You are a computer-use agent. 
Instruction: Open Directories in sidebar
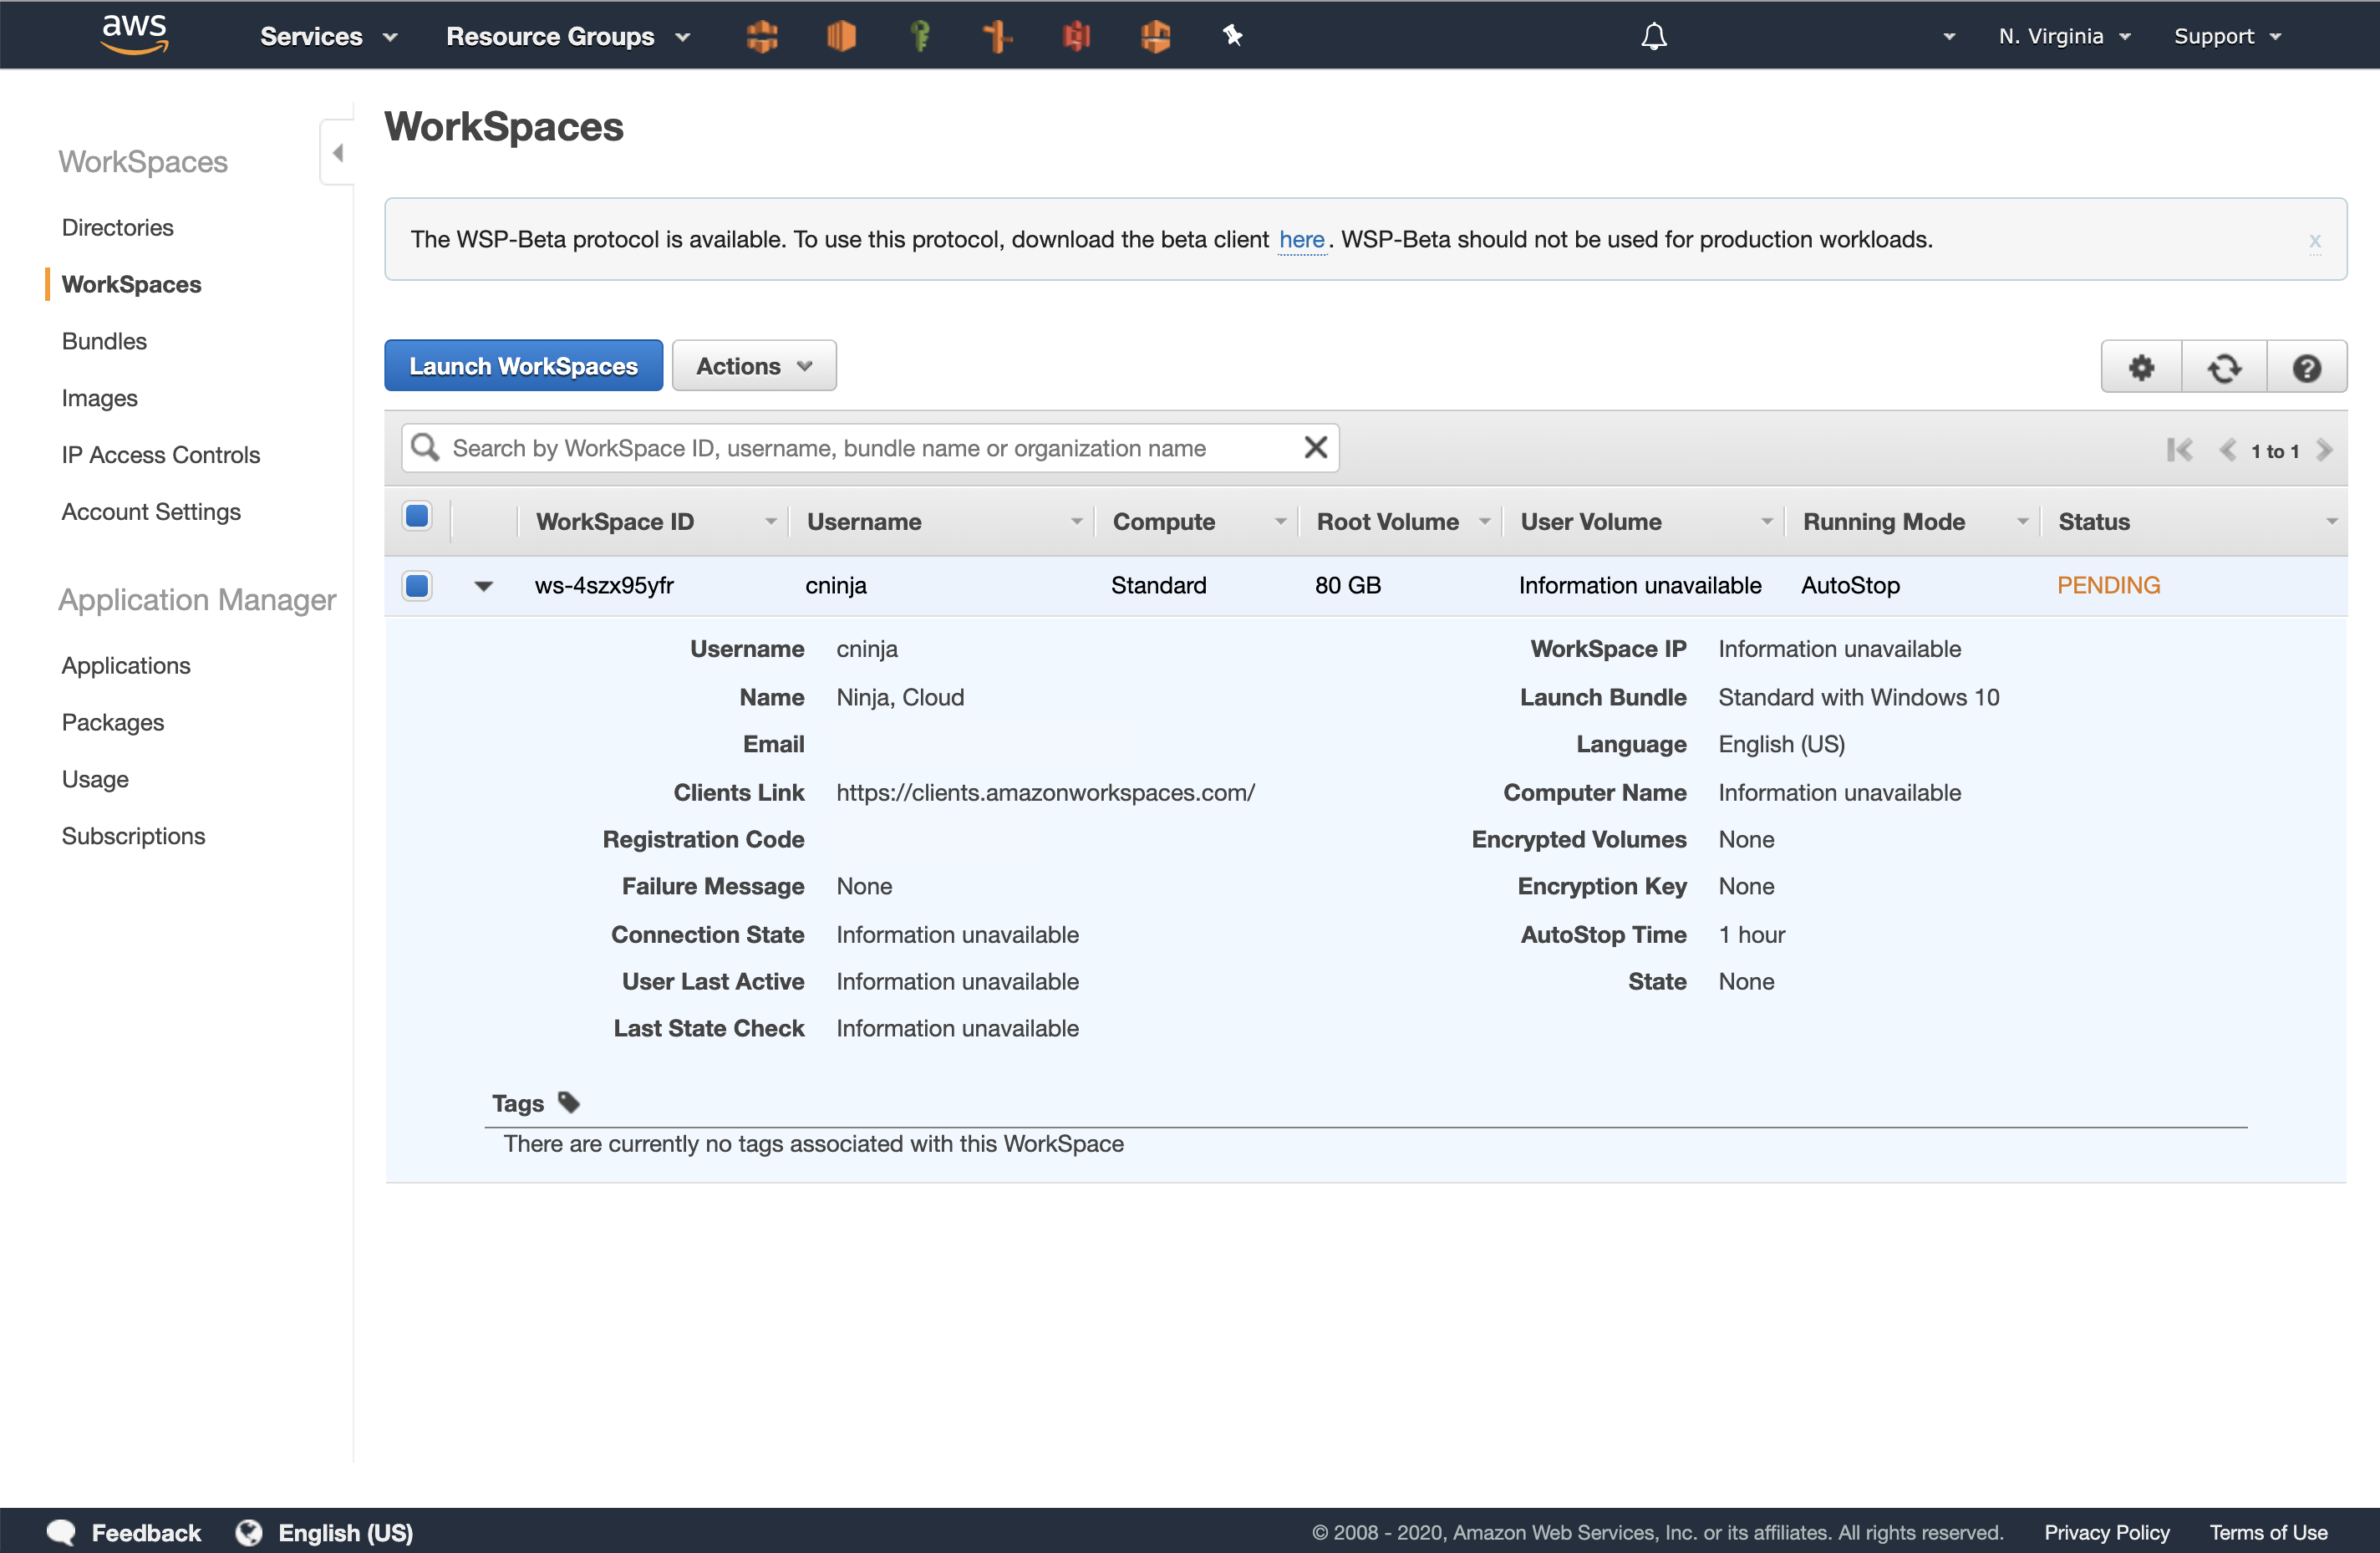(117, 227)
